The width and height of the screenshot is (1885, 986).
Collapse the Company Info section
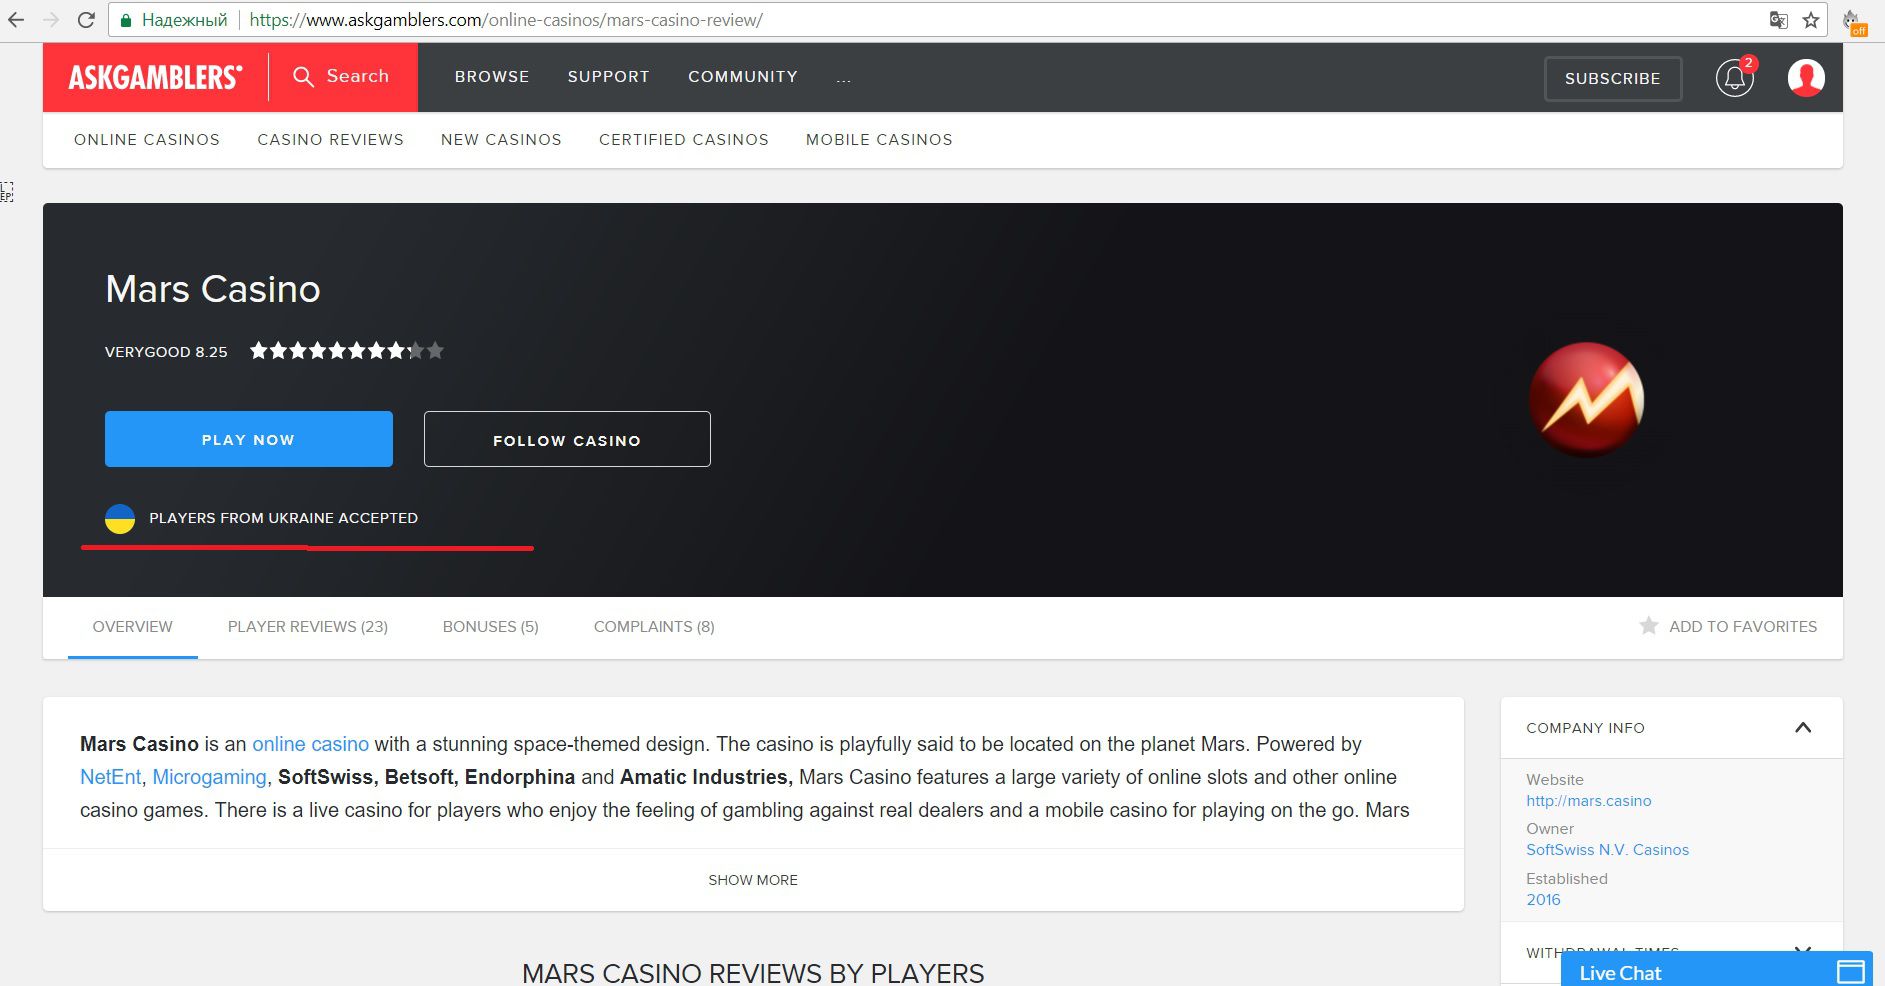pyautogui.click(x=1803, y=727)
